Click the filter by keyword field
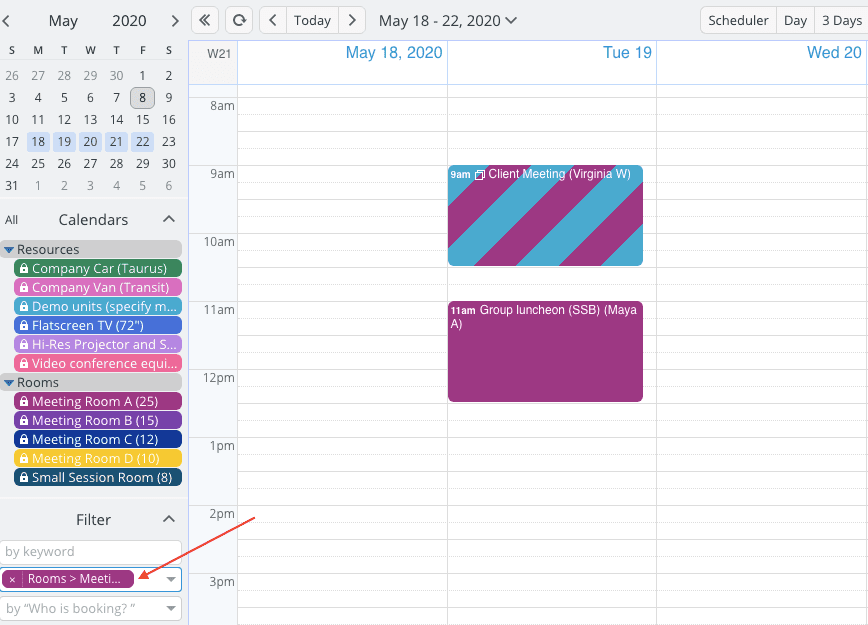868x625 pixels. (x=91, y=551)
